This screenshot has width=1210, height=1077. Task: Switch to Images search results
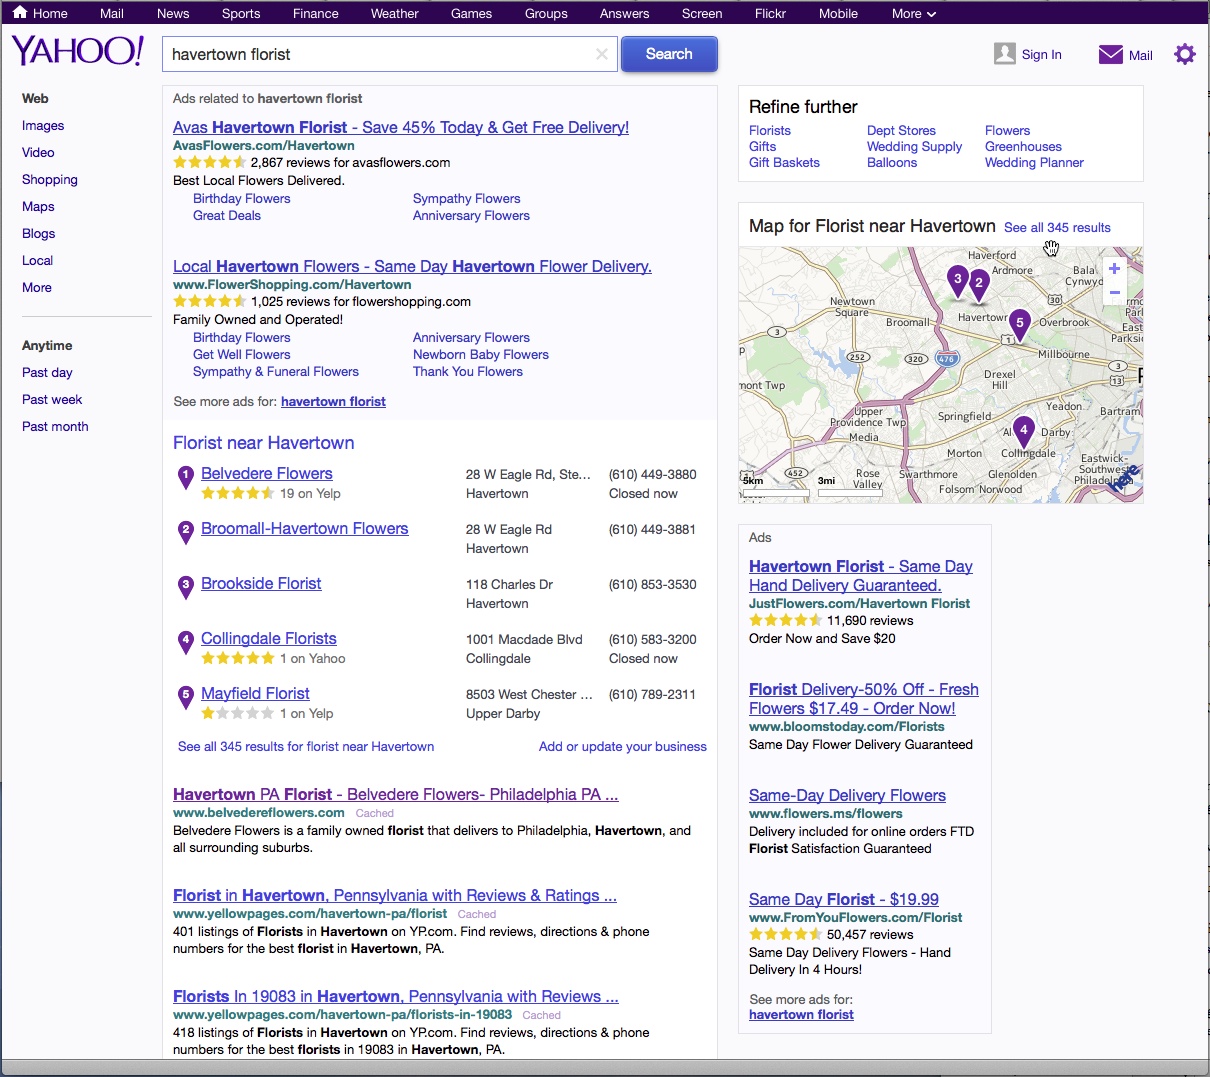pos(43,125)
